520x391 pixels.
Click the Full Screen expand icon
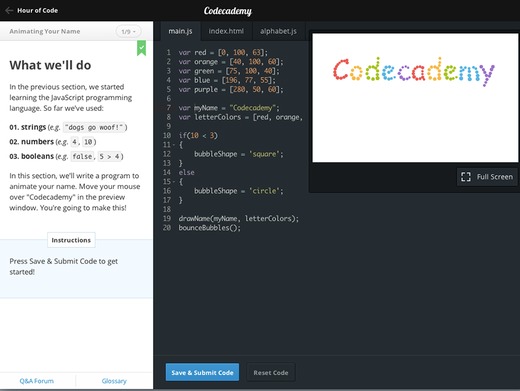466,177
